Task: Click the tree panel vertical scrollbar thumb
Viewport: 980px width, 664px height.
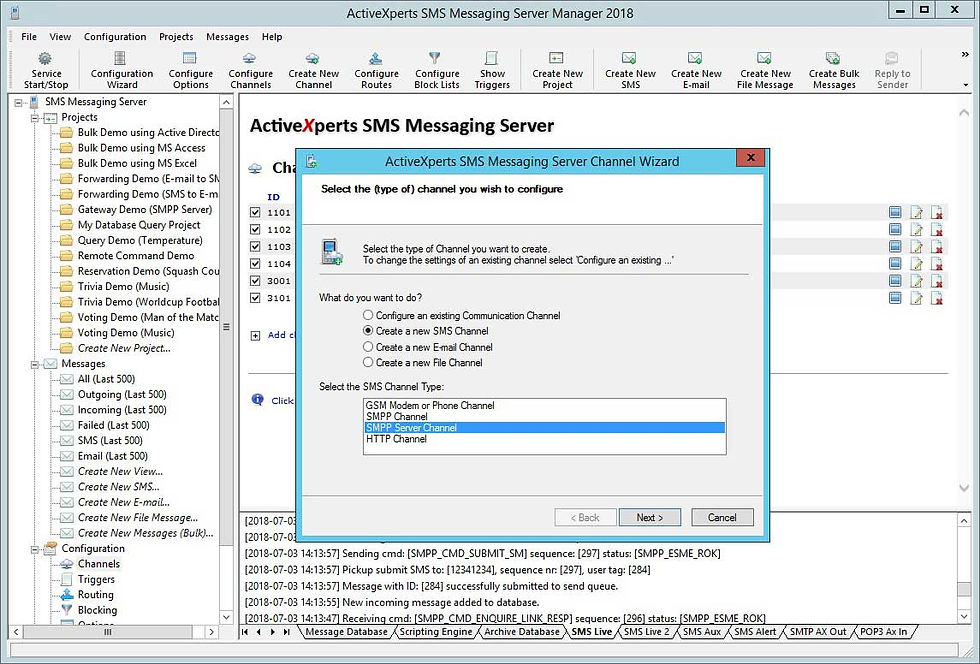Action: [x=226, y=326]
